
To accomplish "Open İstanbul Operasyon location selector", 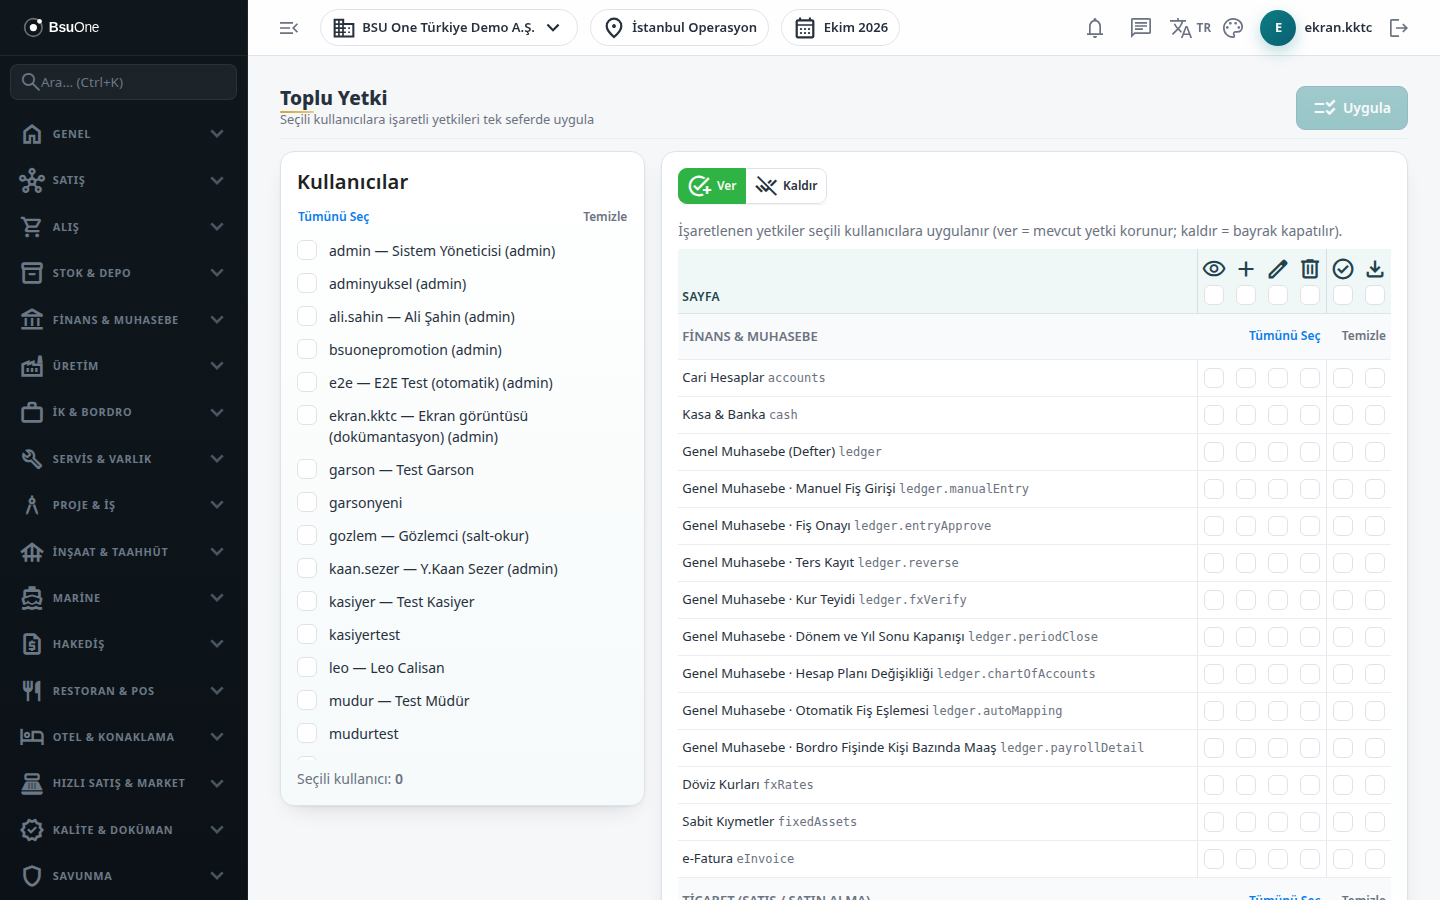I will pyautogui.click(x=680, y=28).
